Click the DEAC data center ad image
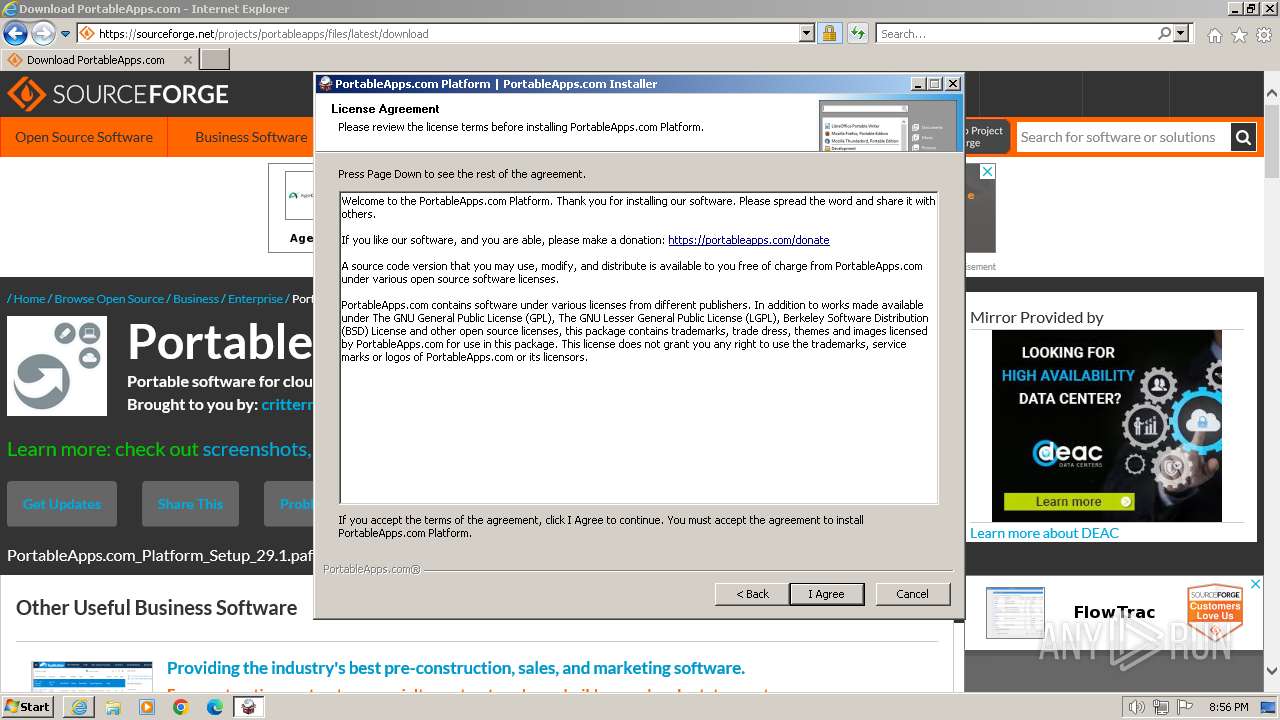Viewport: 1280px width, 720px height. point(1107,425)
